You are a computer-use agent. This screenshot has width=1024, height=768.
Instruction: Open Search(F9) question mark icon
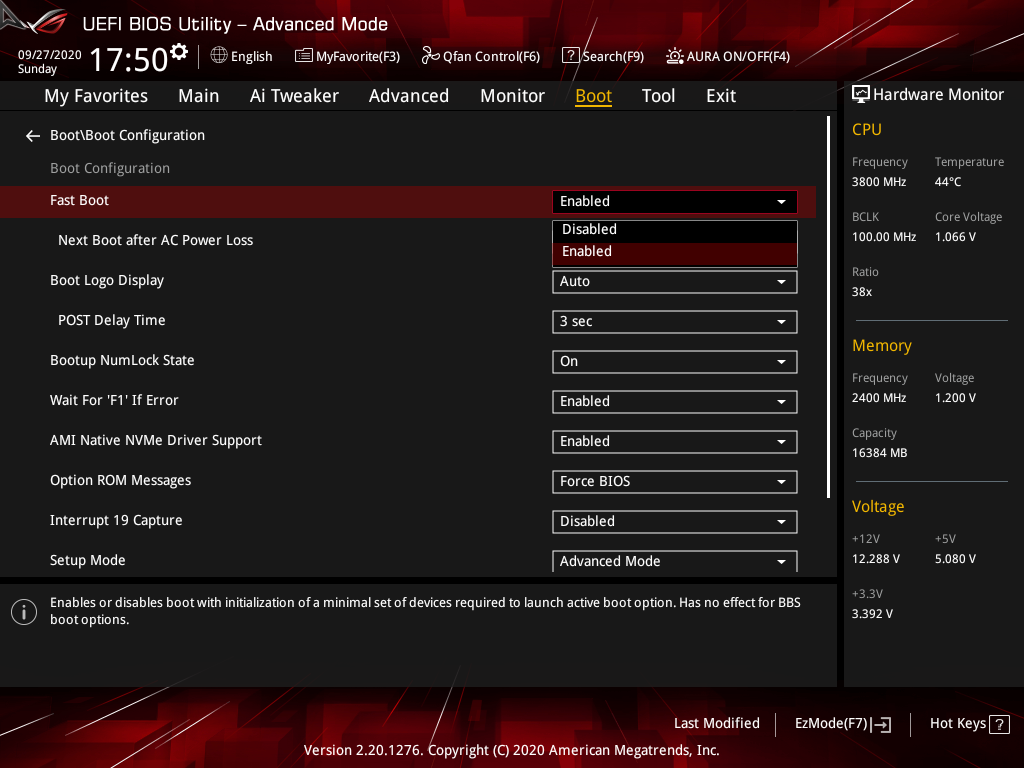pyautogui.click(x=570, y=56)
